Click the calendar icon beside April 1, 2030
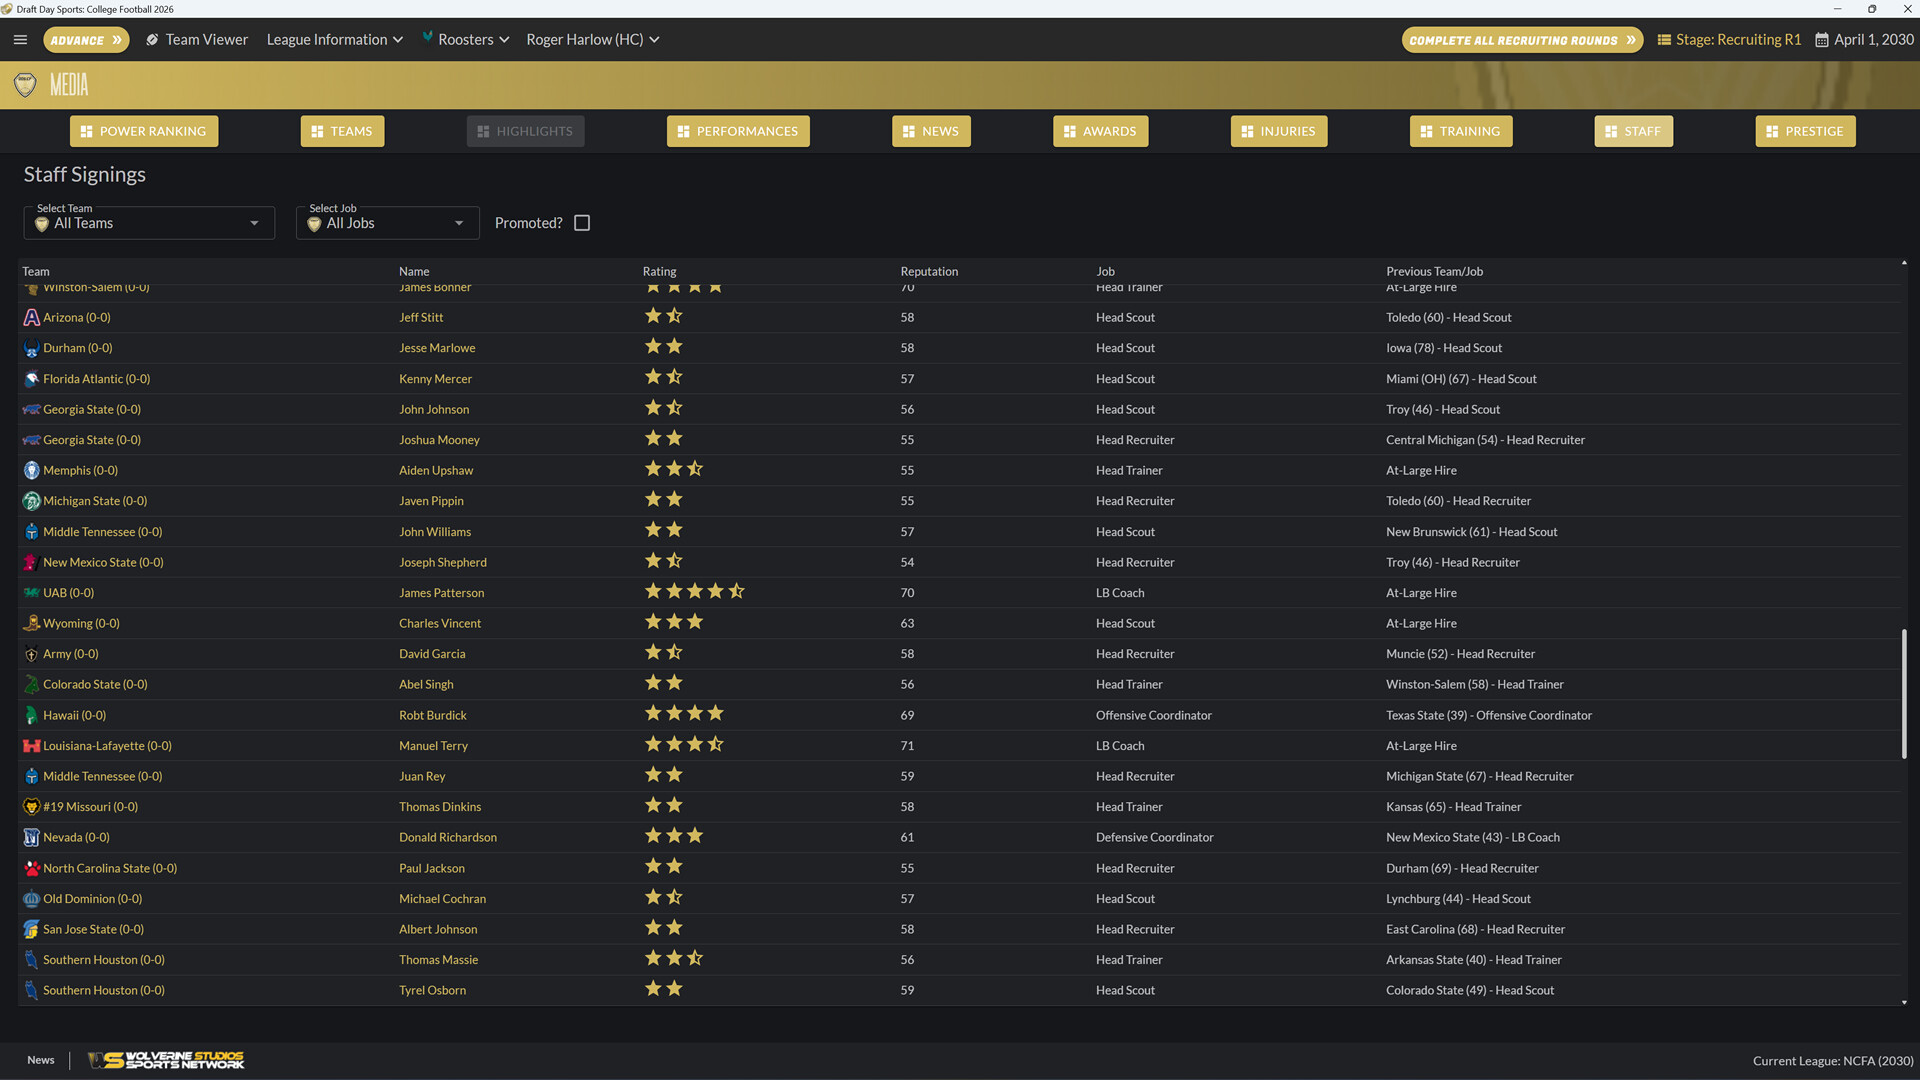The image size is (1920, 1080). [1822, 39]
